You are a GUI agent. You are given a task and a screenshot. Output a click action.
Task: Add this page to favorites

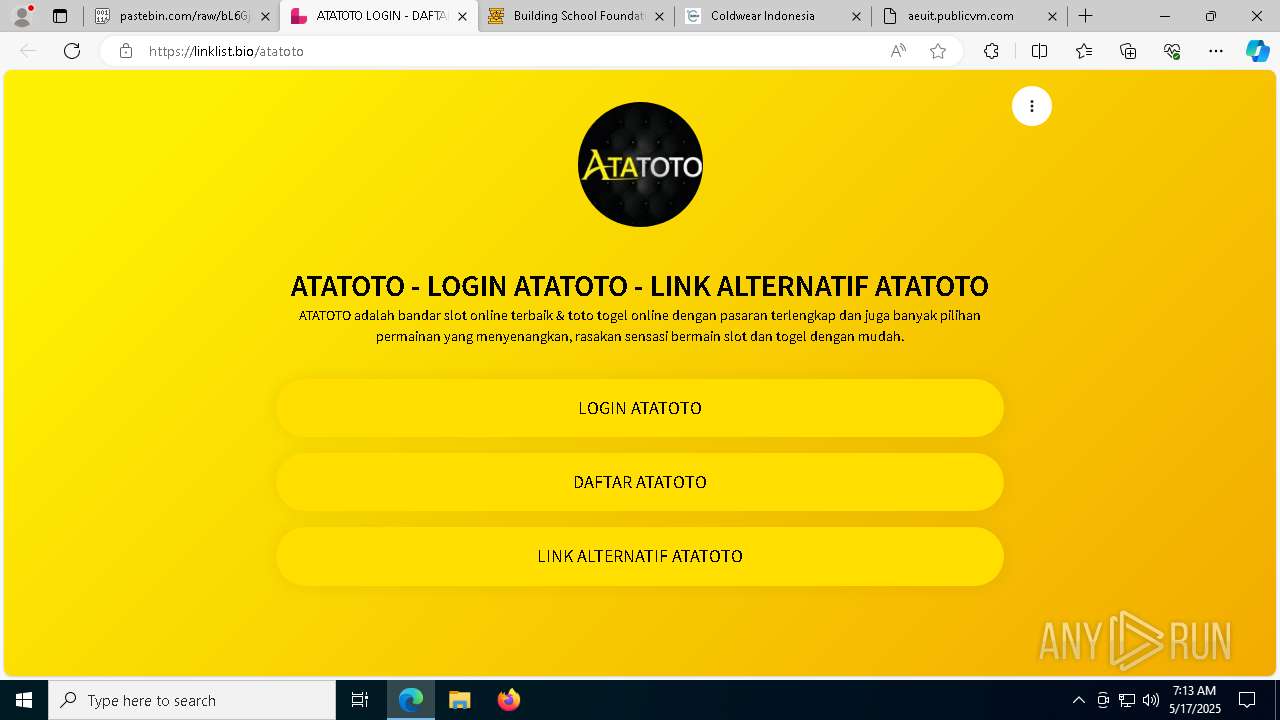click(x=938, y=51)
